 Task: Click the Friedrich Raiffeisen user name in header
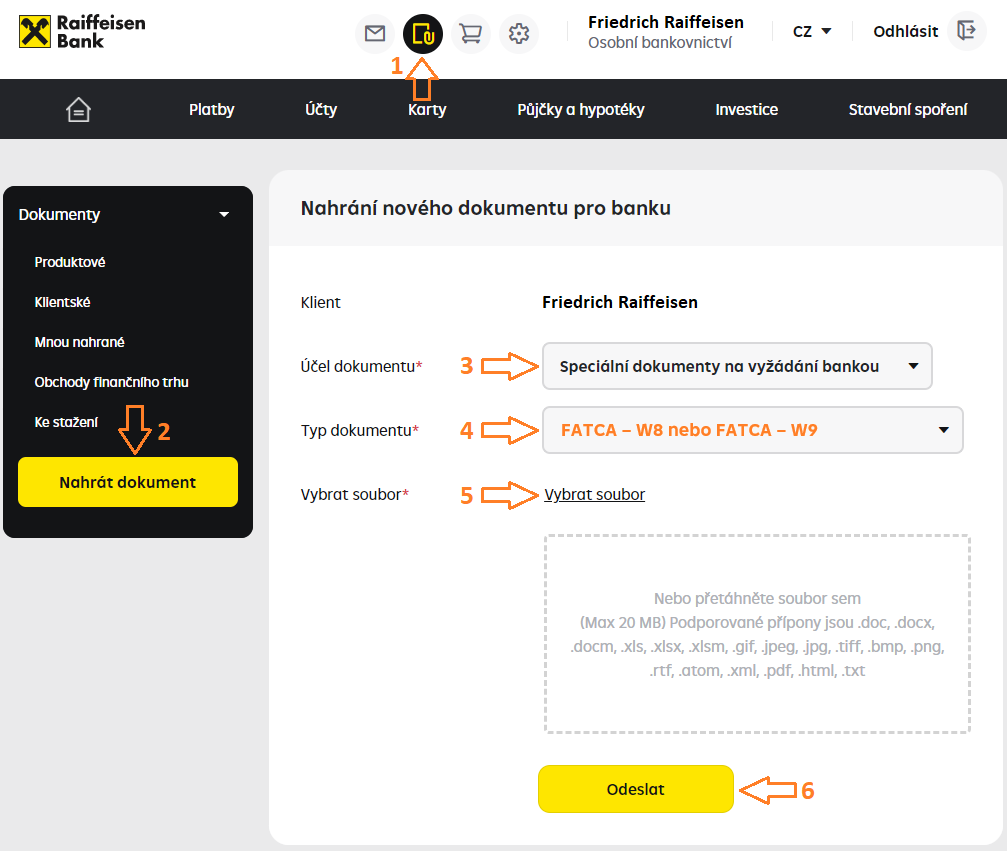click(666, 22)
